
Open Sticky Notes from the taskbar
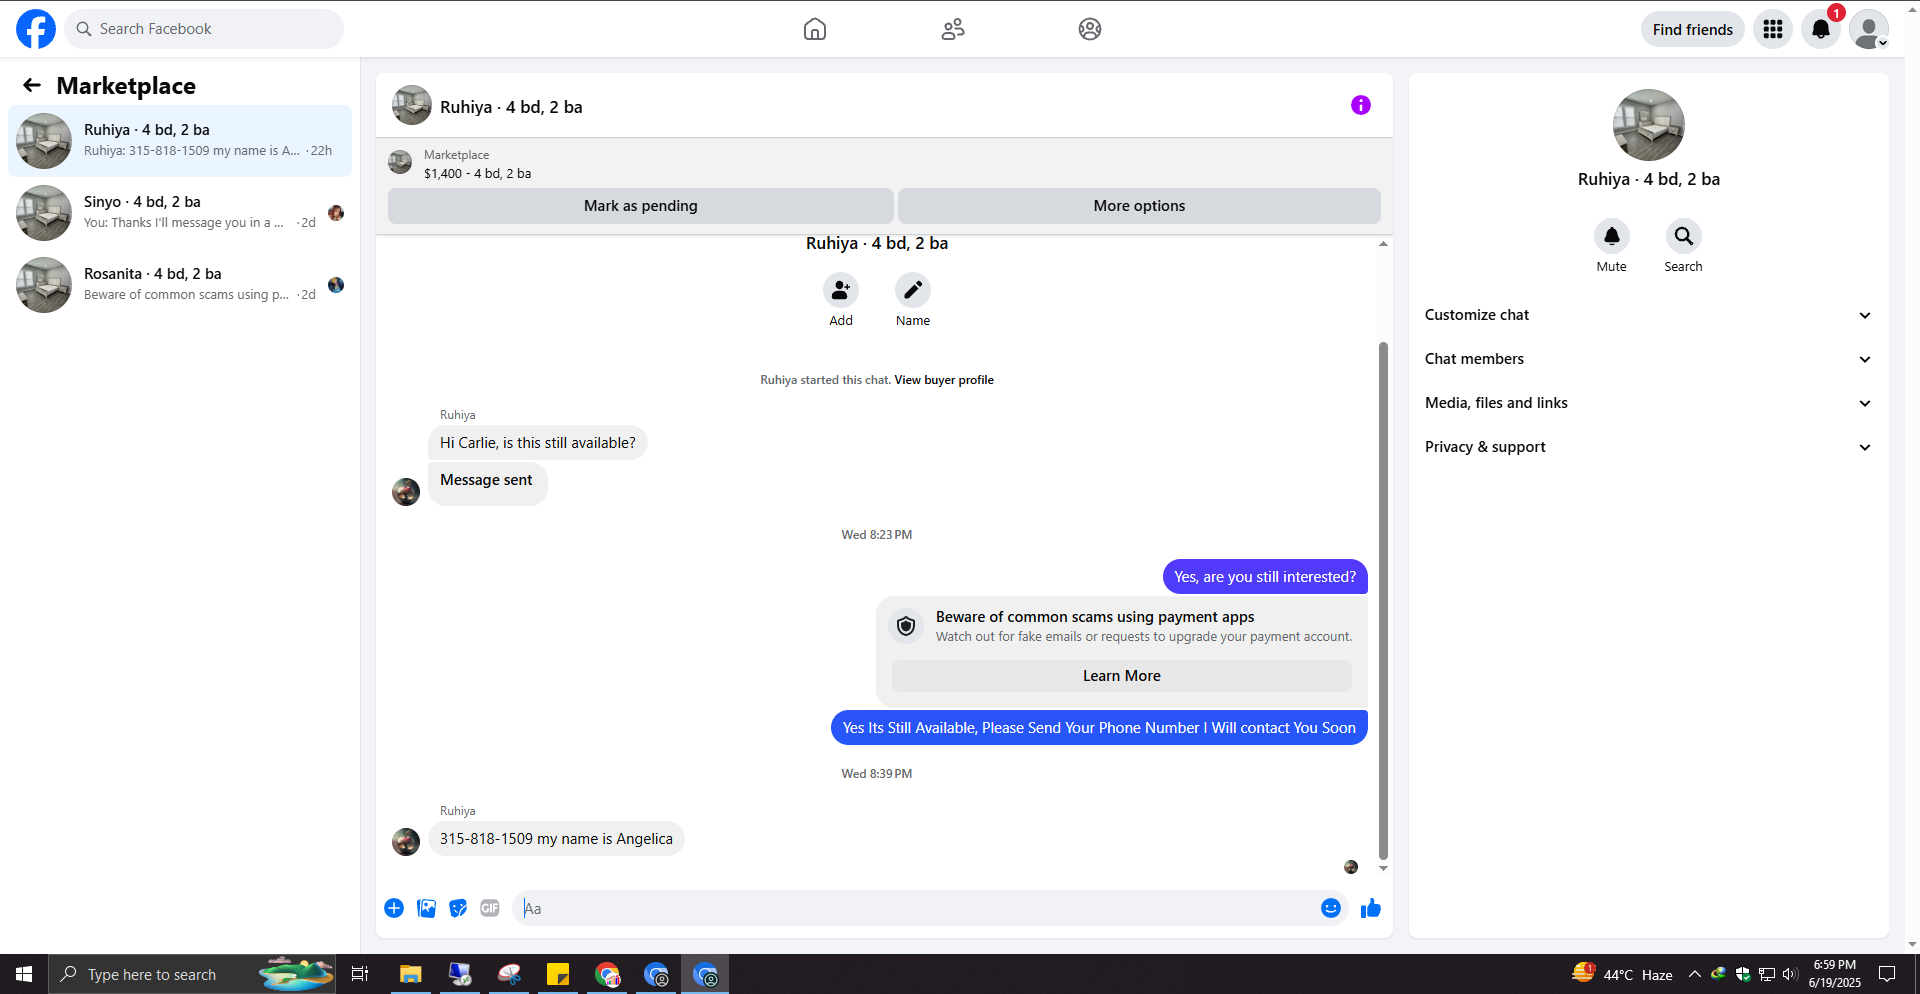point(558,974)
